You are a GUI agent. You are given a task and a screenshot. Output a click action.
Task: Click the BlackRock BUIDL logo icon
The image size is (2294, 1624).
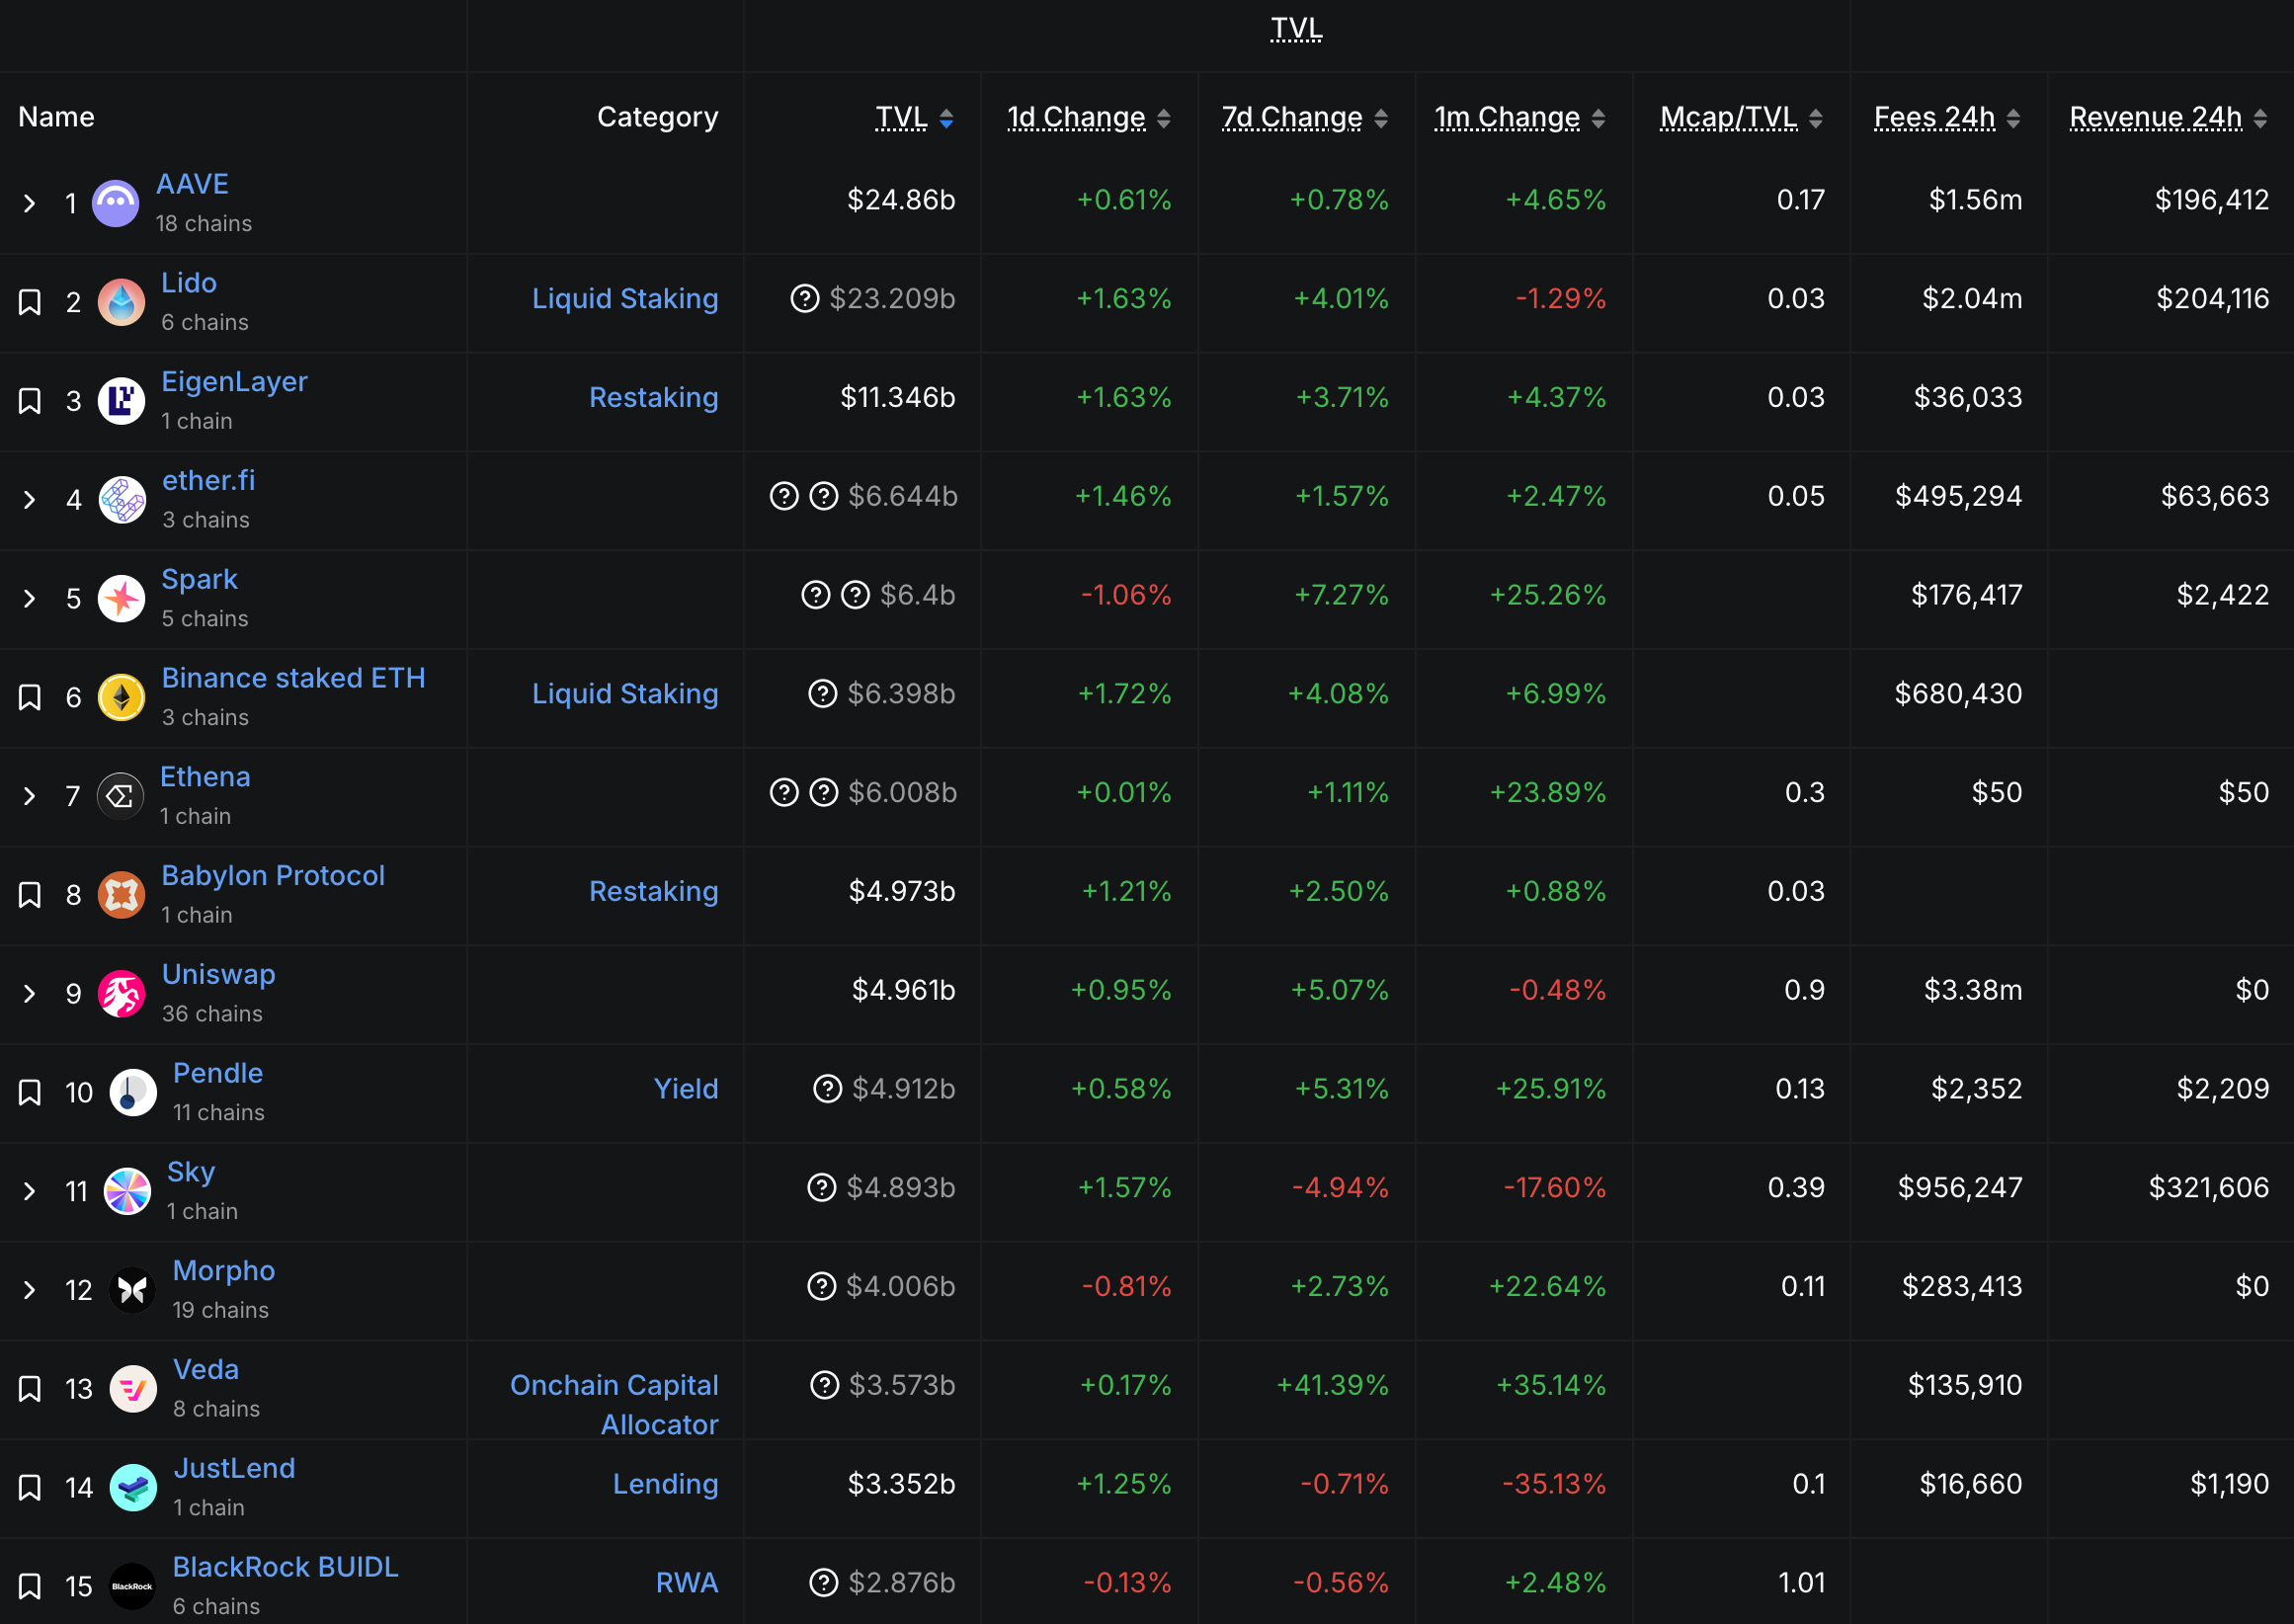coord(132,1586)
